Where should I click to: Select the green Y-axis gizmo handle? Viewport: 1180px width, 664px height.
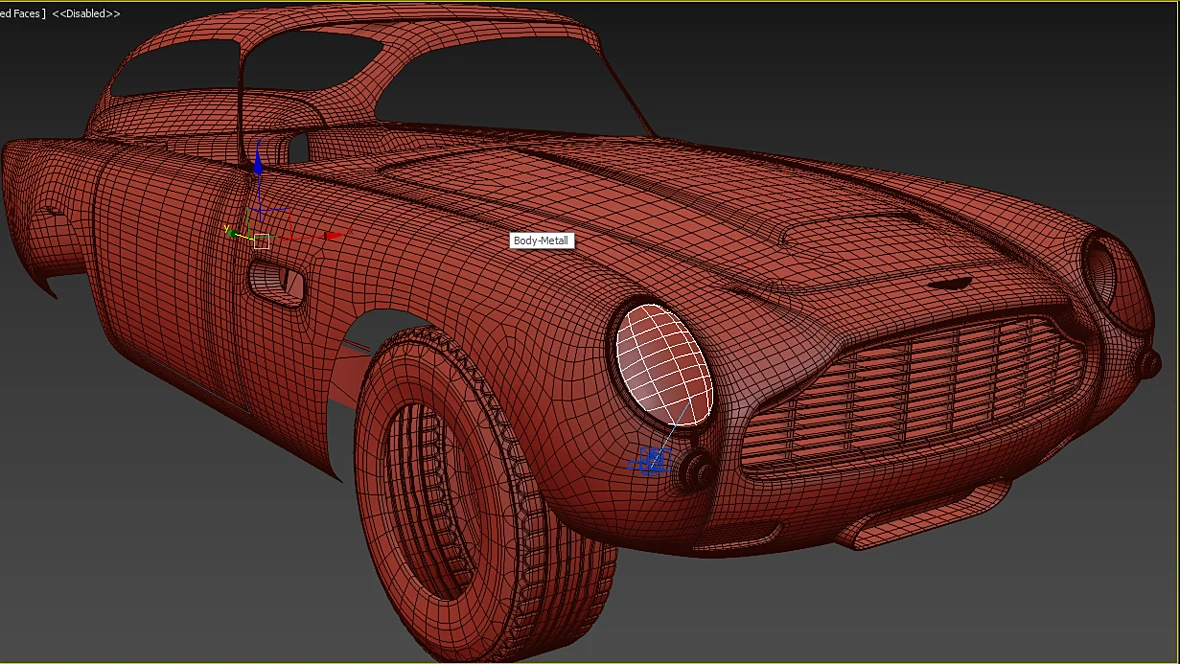(x=230, y=231)
